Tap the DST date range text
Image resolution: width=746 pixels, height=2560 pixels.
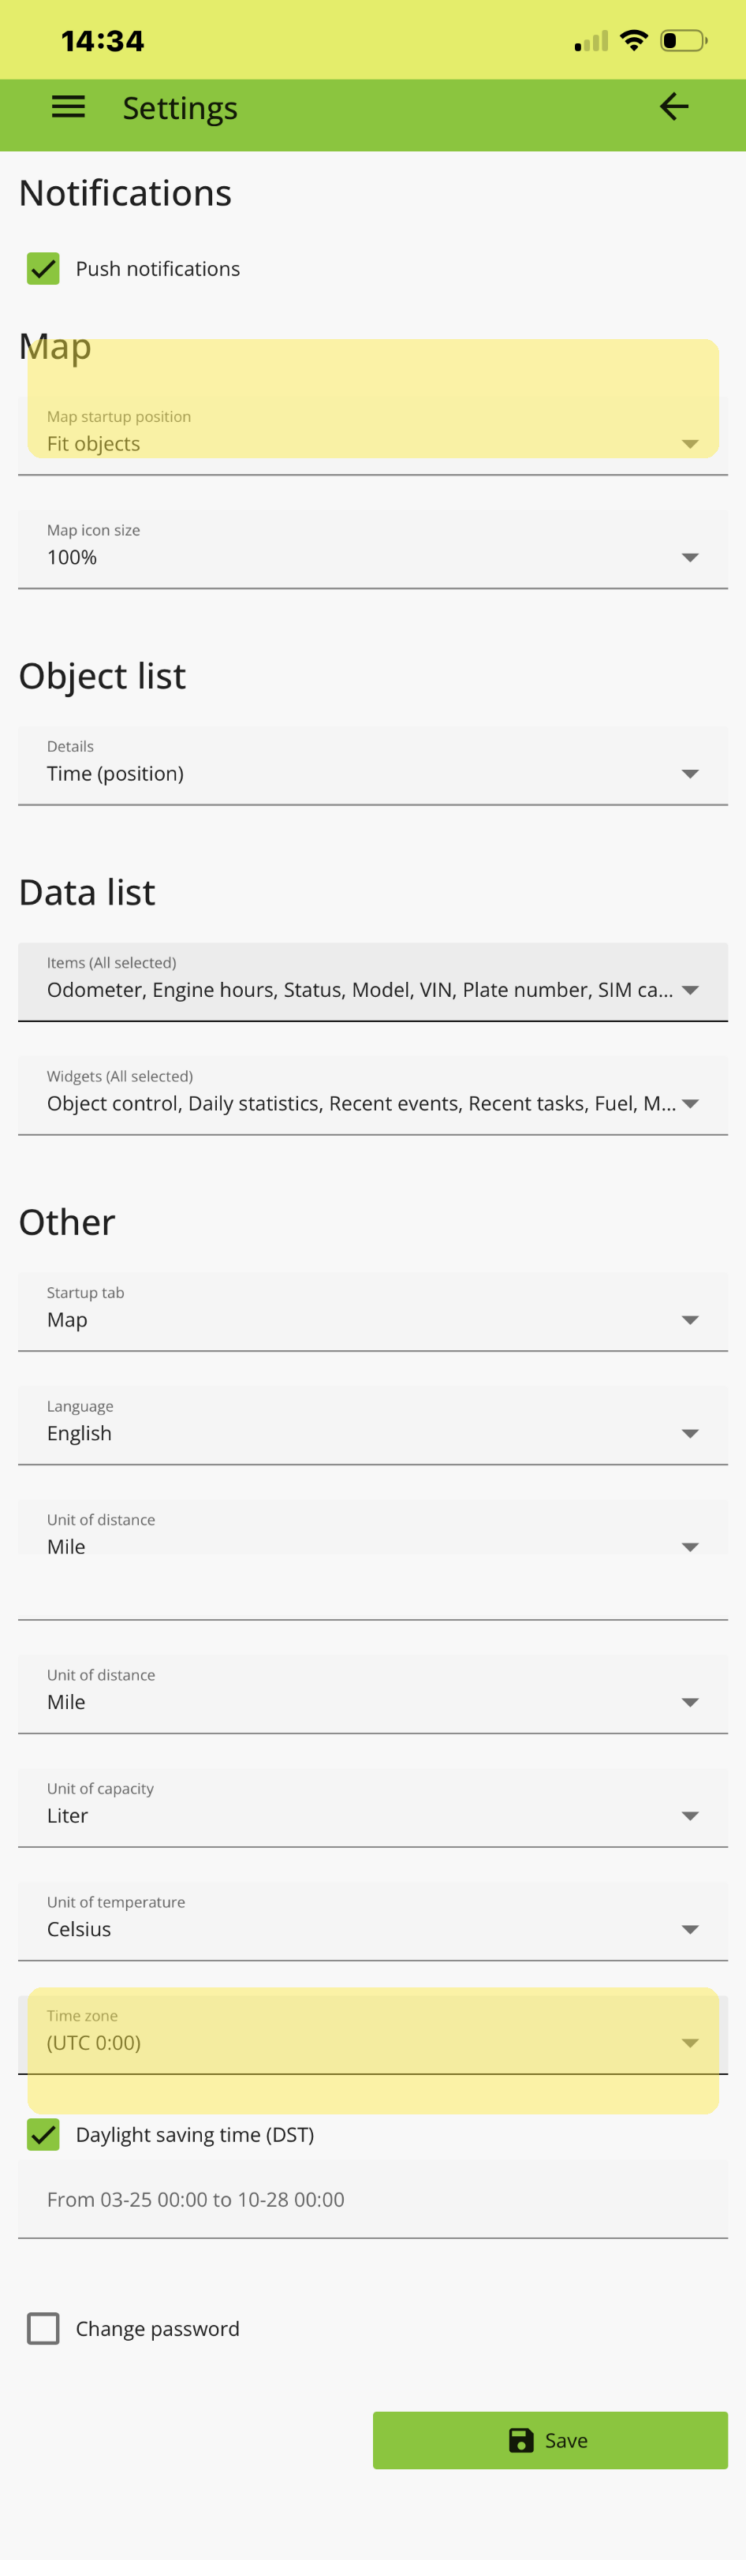pos(196,2199)
